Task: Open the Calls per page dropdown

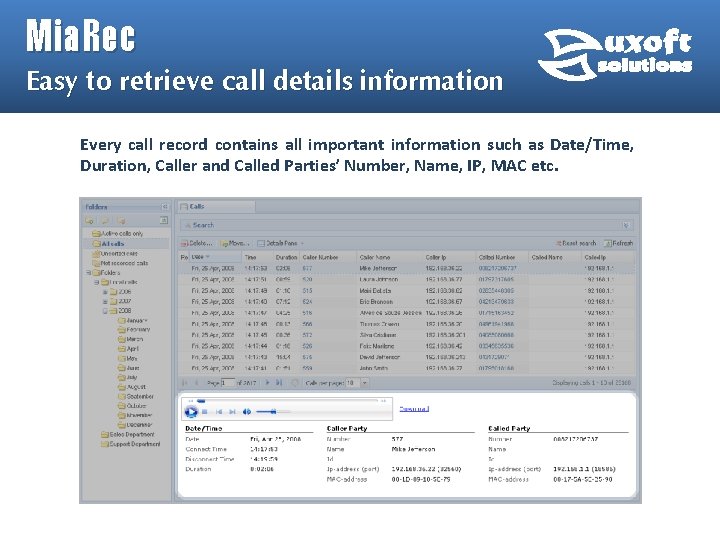Action: (365, 382)
